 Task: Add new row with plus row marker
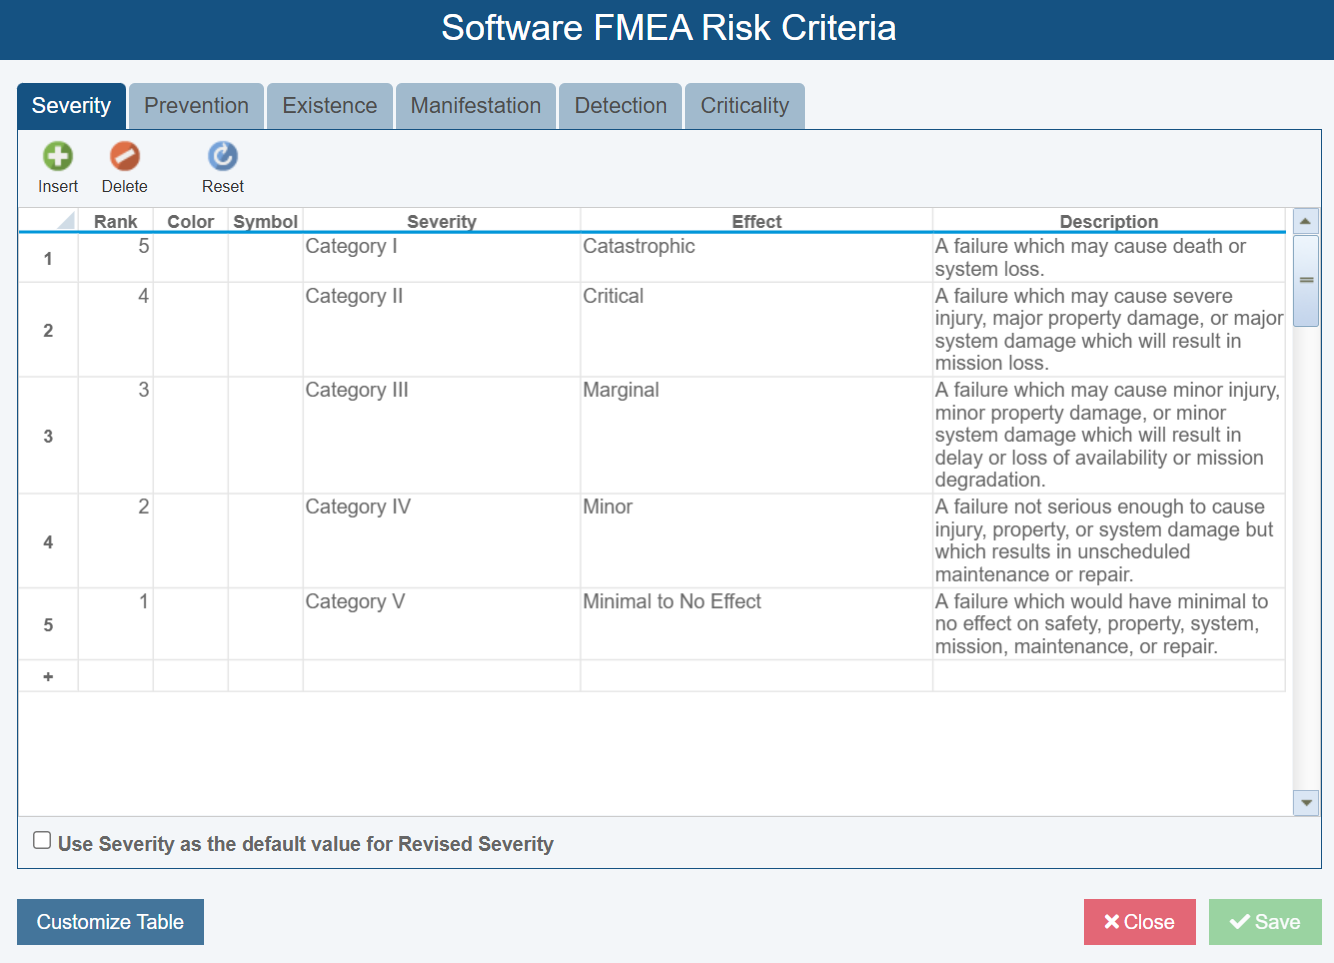pos(48,676)
